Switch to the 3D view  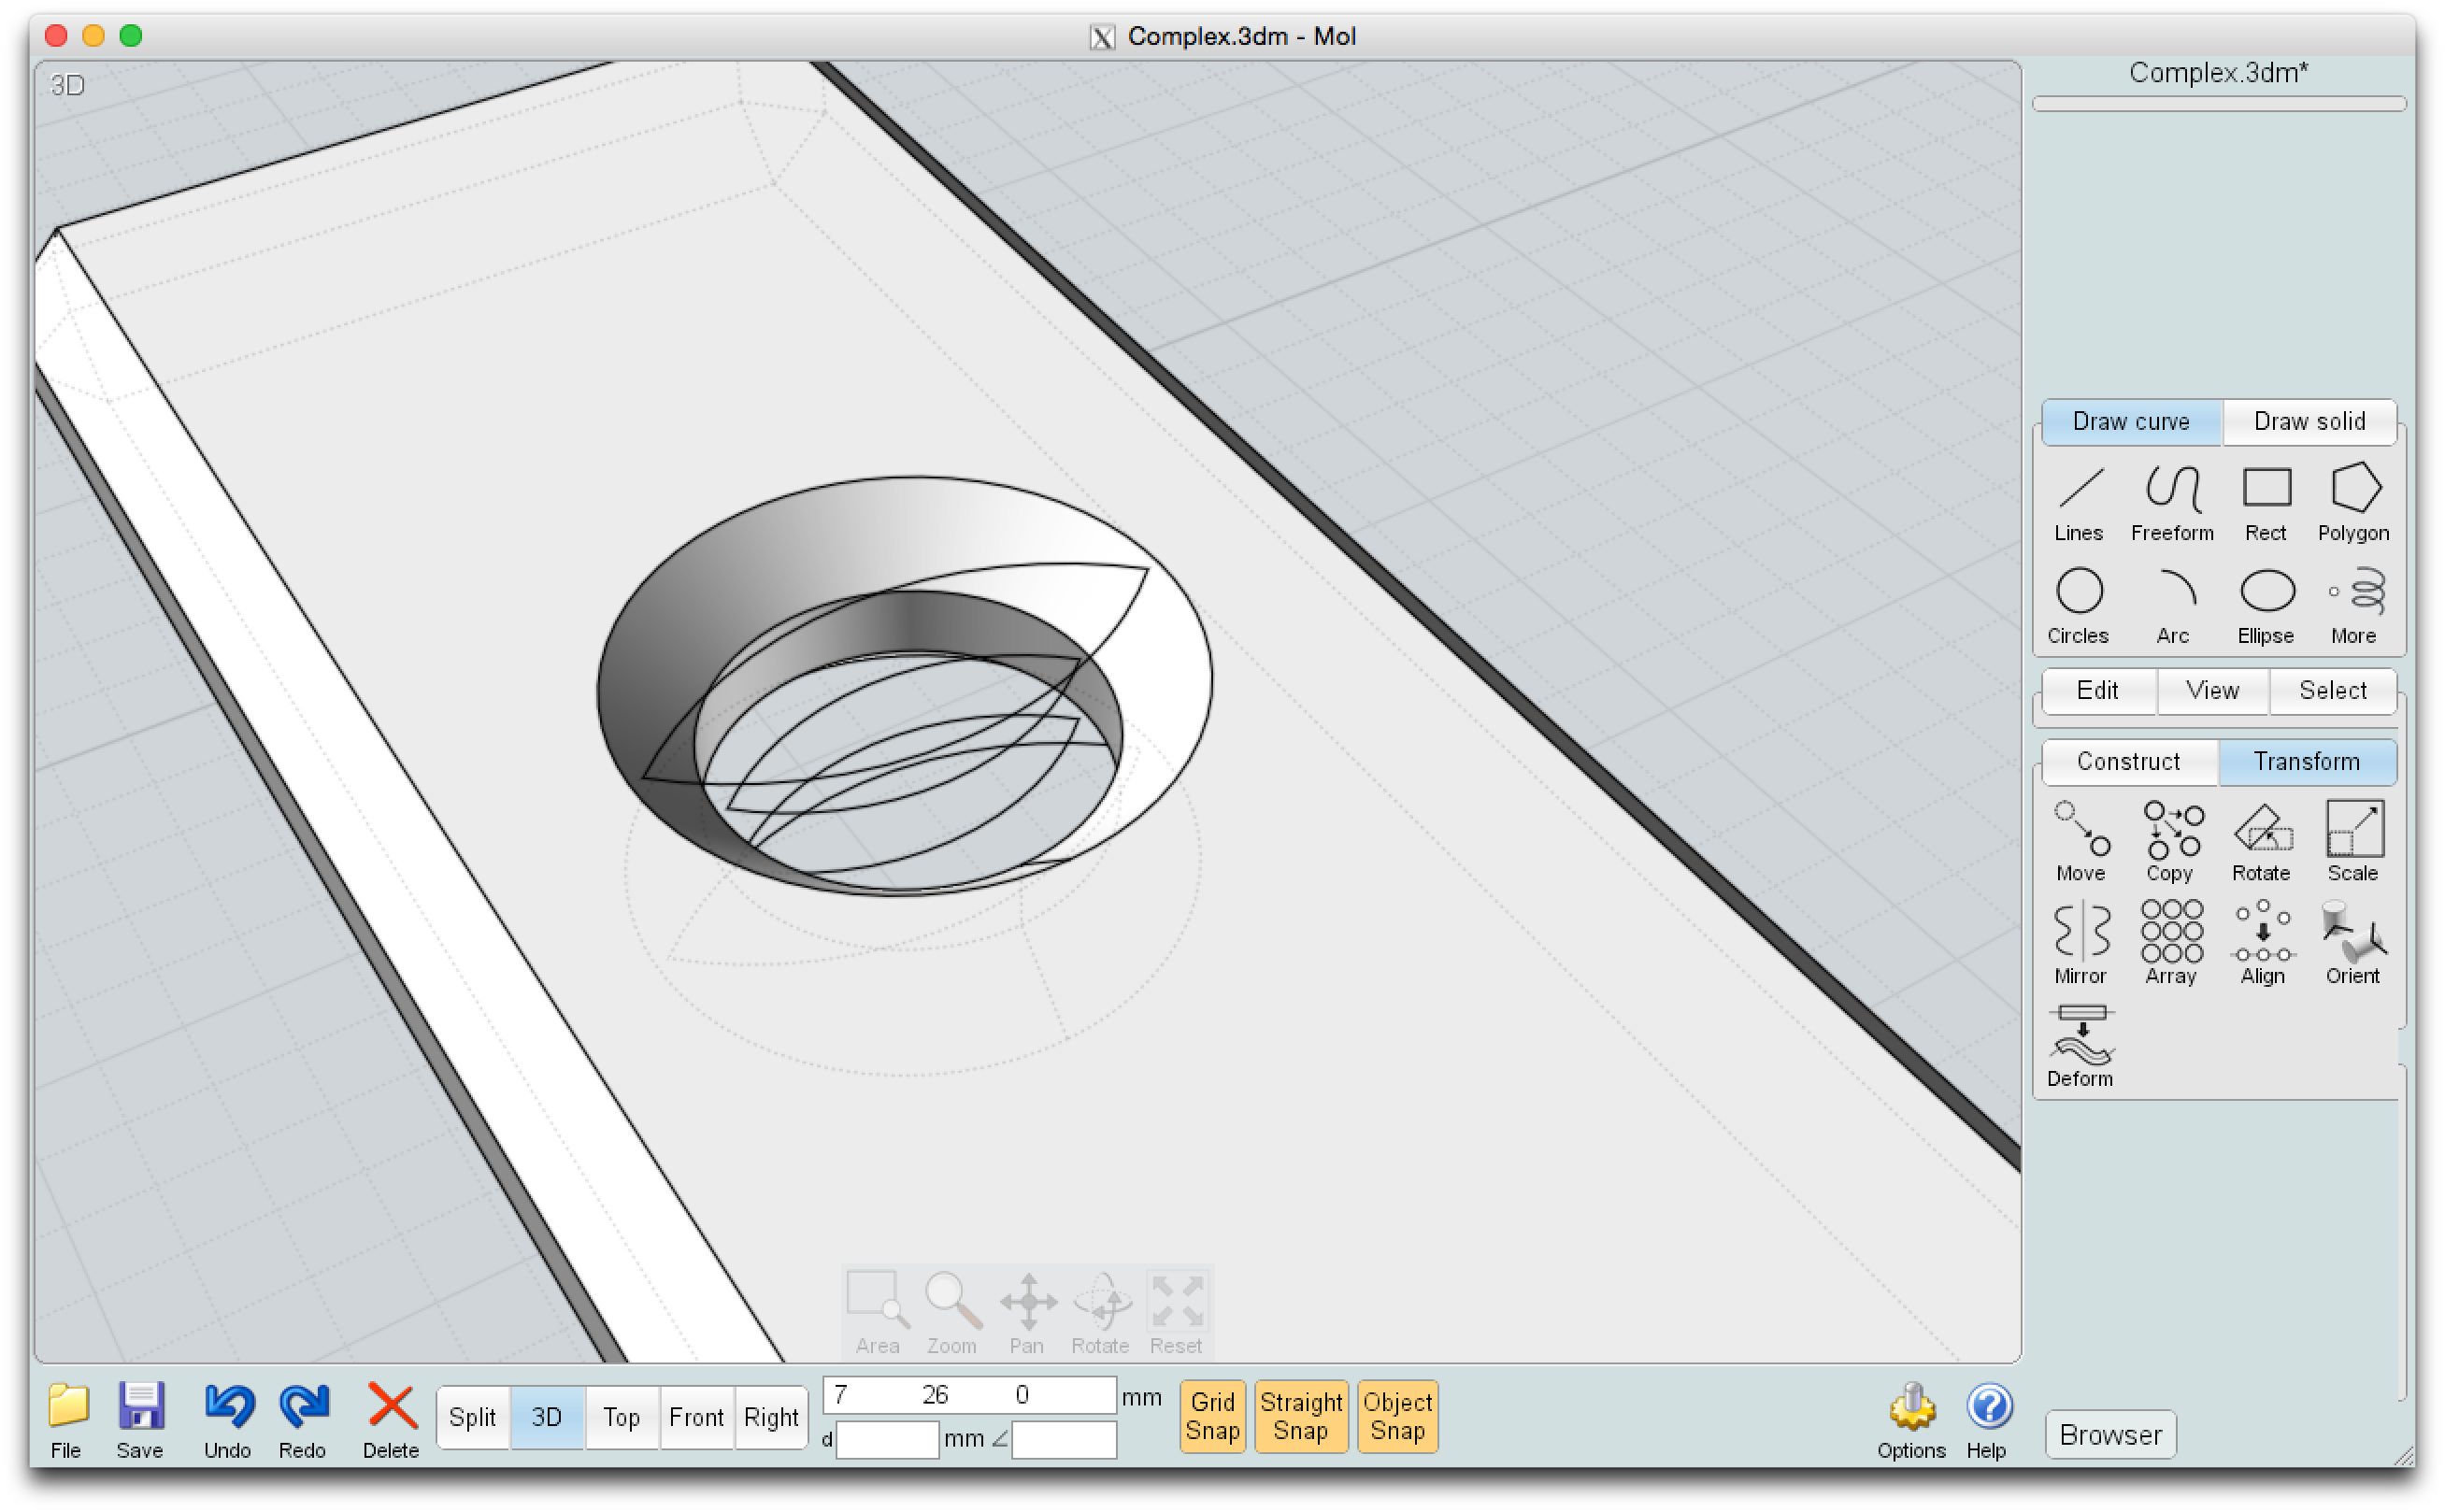[x=547, y=1418]
